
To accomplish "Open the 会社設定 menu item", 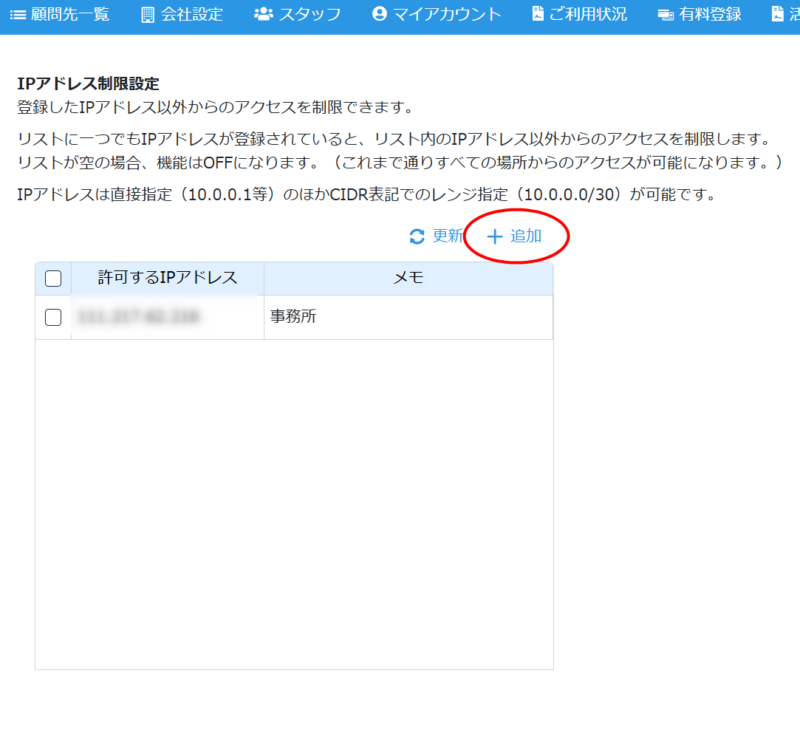I will [182, 14].
